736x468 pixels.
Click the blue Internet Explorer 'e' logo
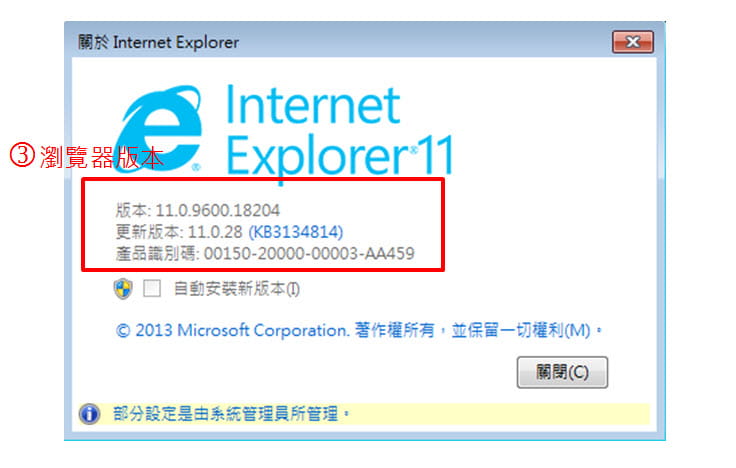(x=158, y=129)
